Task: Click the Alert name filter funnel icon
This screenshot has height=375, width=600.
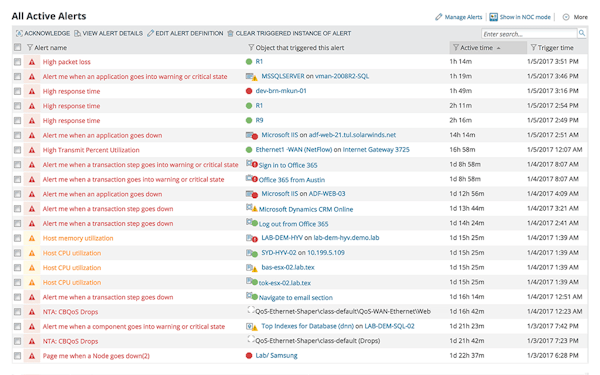Action: (30, 48)
